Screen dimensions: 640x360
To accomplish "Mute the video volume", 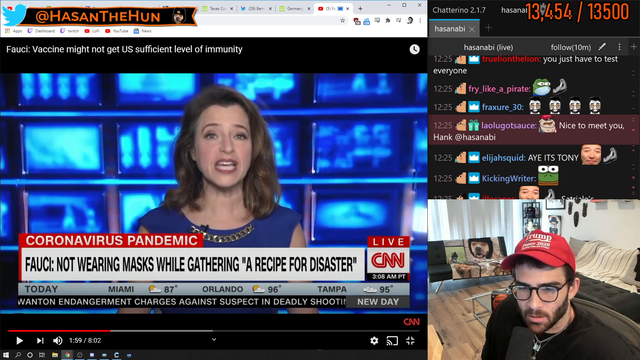I will pyautogui.click(x=58, y=340).
